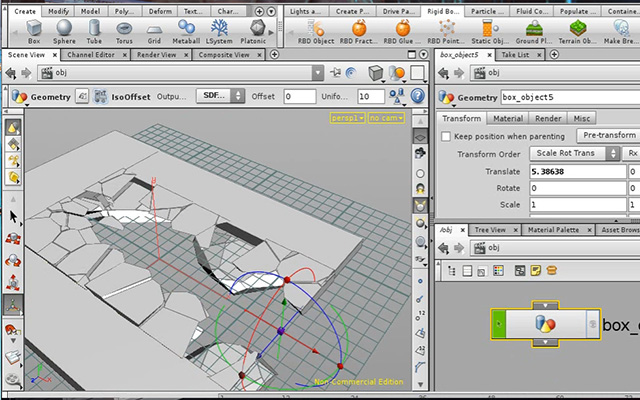Screen dimensions: 640x400
Task: Open the persp1 viewport menu
Action: (347, 118)
